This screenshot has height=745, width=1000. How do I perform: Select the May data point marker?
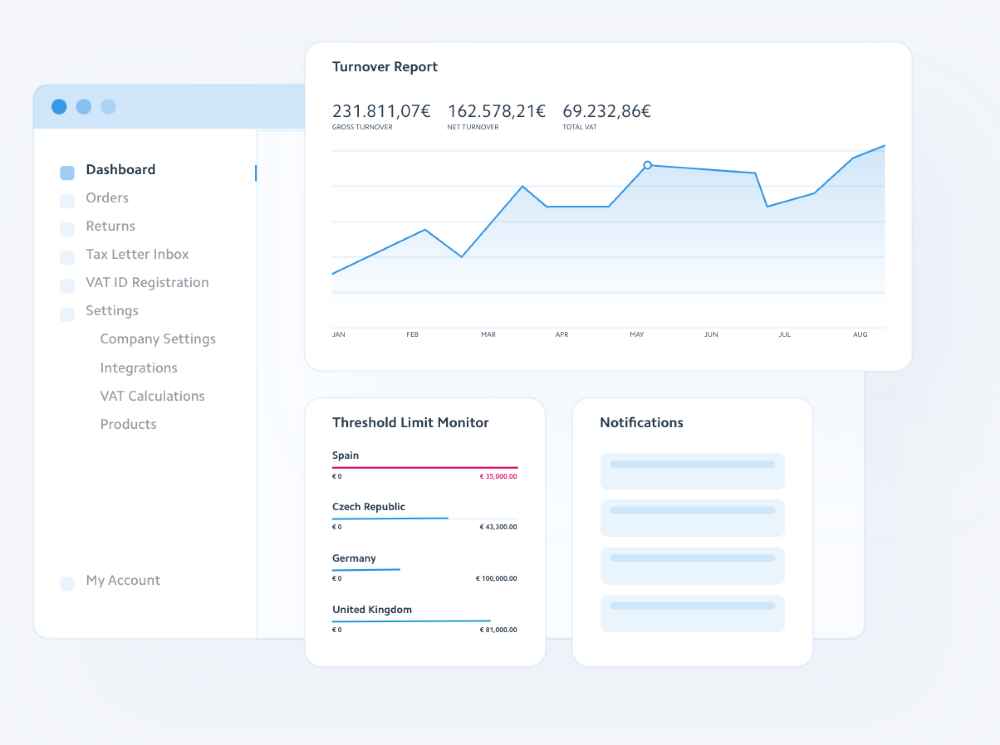point(647,165)
